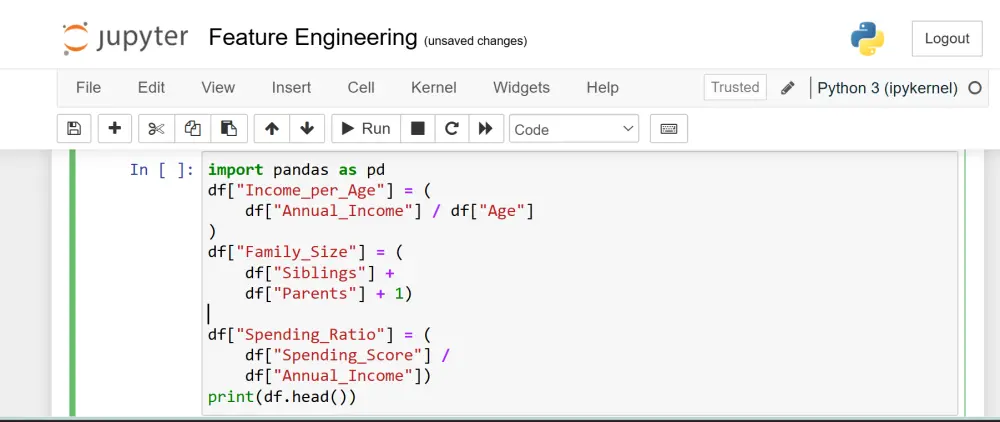
Task: Open the File menu
Action: (x=88, y=87)
